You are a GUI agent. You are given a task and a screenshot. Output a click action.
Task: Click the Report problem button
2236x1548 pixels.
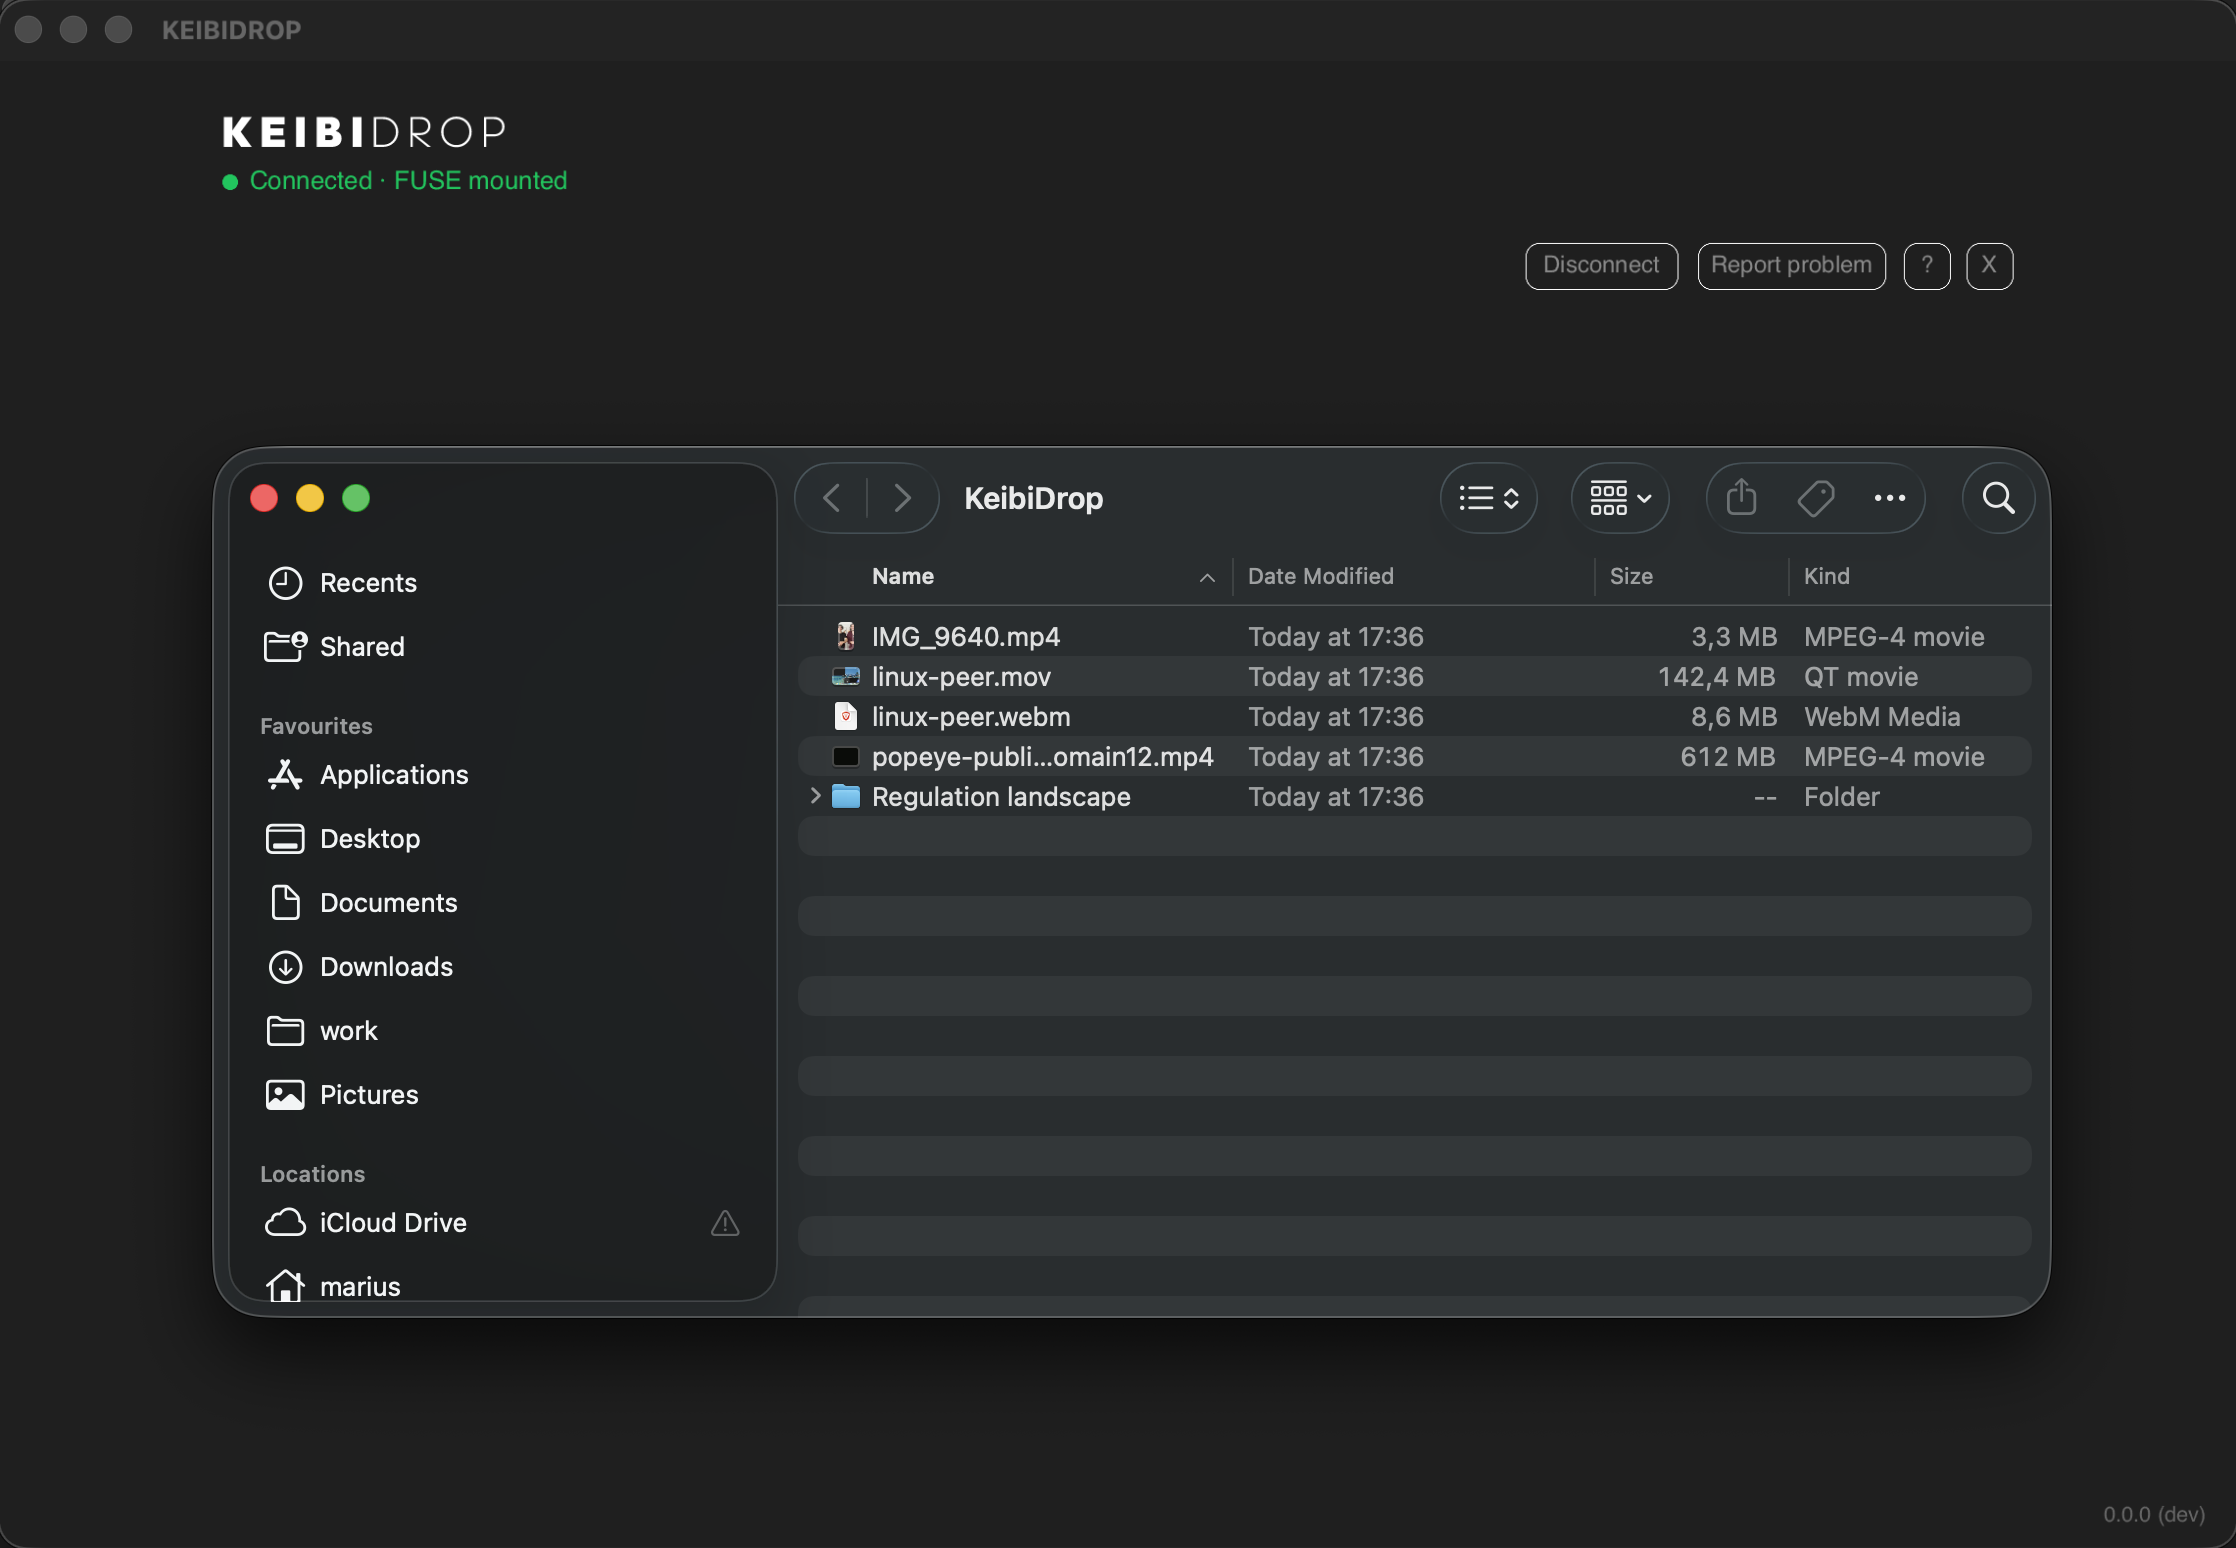pyautogui.click(x=1791, y=265)
